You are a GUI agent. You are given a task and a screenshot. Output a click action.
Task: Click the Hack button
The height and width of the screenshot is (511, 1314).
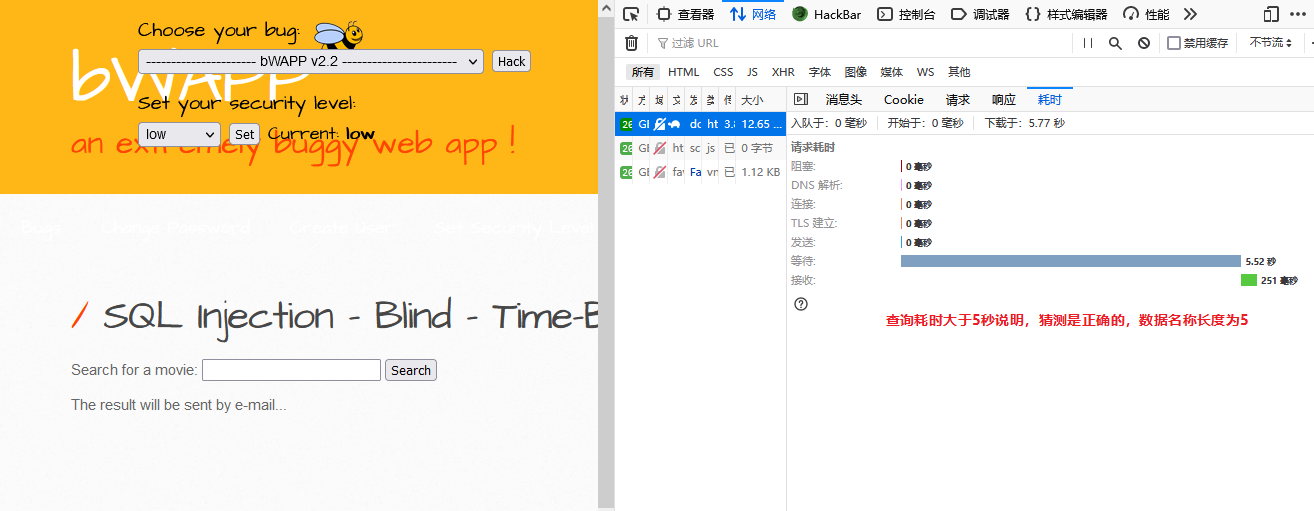coord(511,61)
